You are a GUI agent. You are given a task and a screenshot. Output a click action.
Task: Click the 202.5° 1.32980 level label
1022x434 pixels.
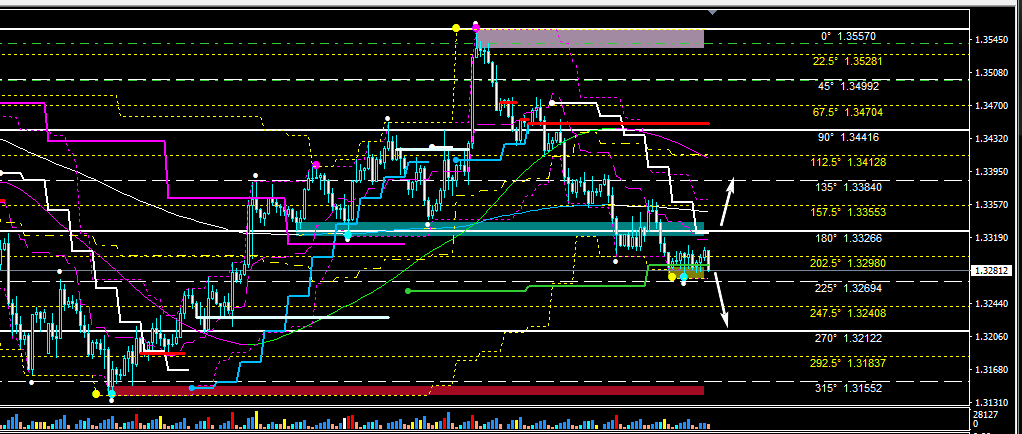849,263
